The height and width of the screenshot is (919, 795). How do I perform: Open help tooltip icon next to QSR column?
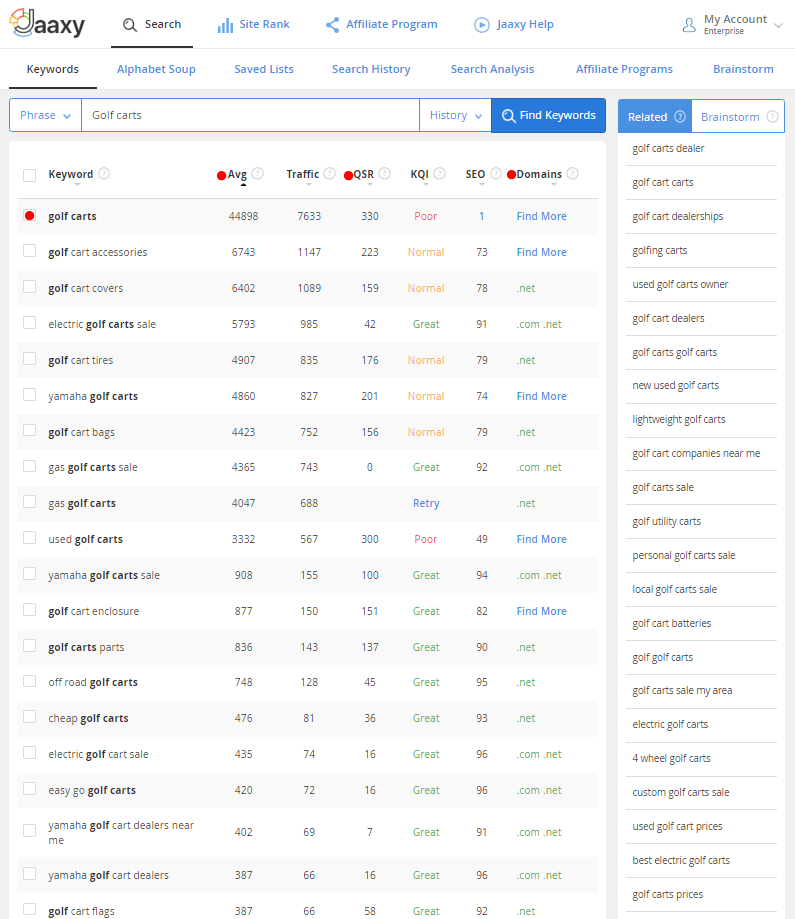(x=385, y=173)
